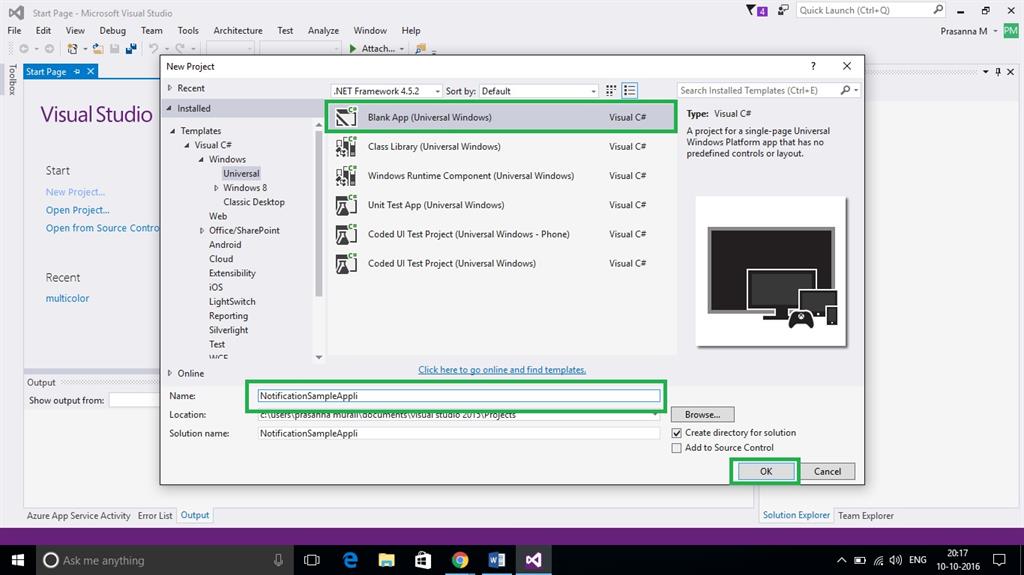Image resolution: width=1024 pixels, height=575 pixels.
Task: Click the Undo toolbar icon
Action: (153, 48)
